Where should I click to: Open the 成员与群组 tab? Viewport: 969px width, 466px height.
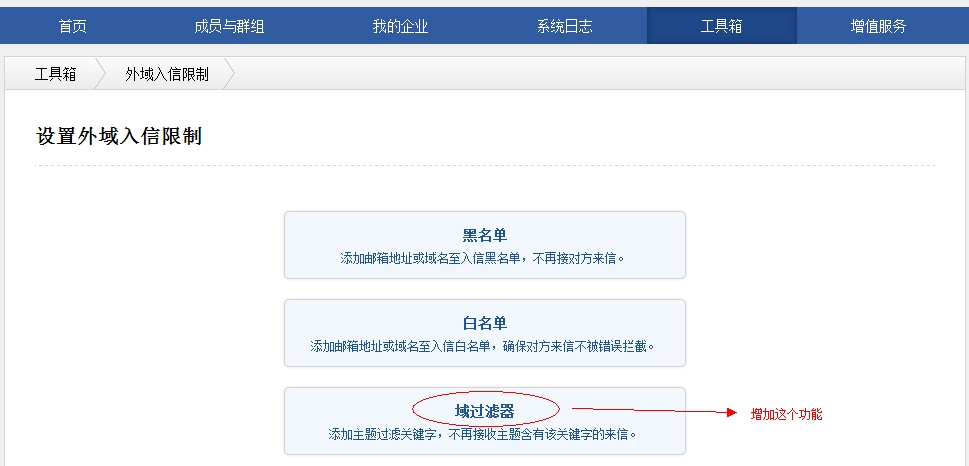tap(236, 26)
